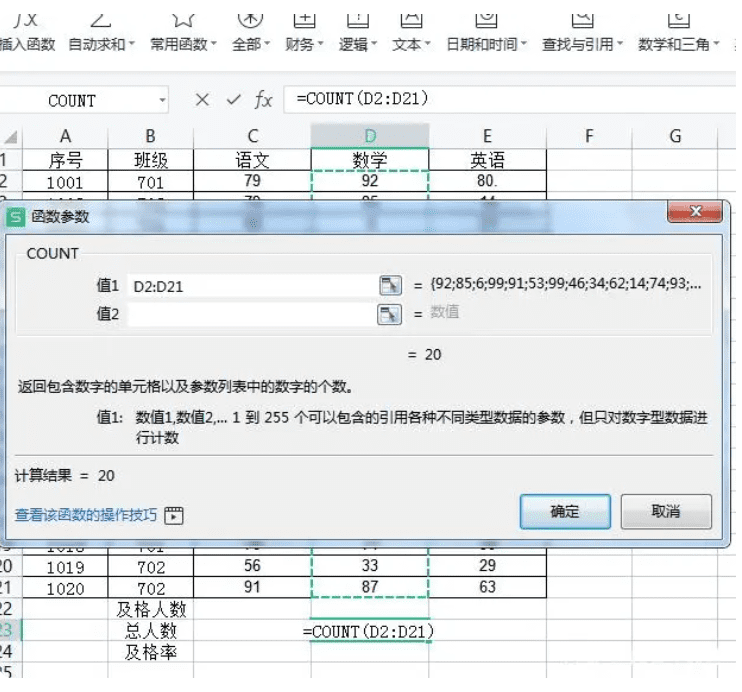This screenshot has height=692, width=742.
Task: Click the 确定 OK button
Action: click(565, 512)
